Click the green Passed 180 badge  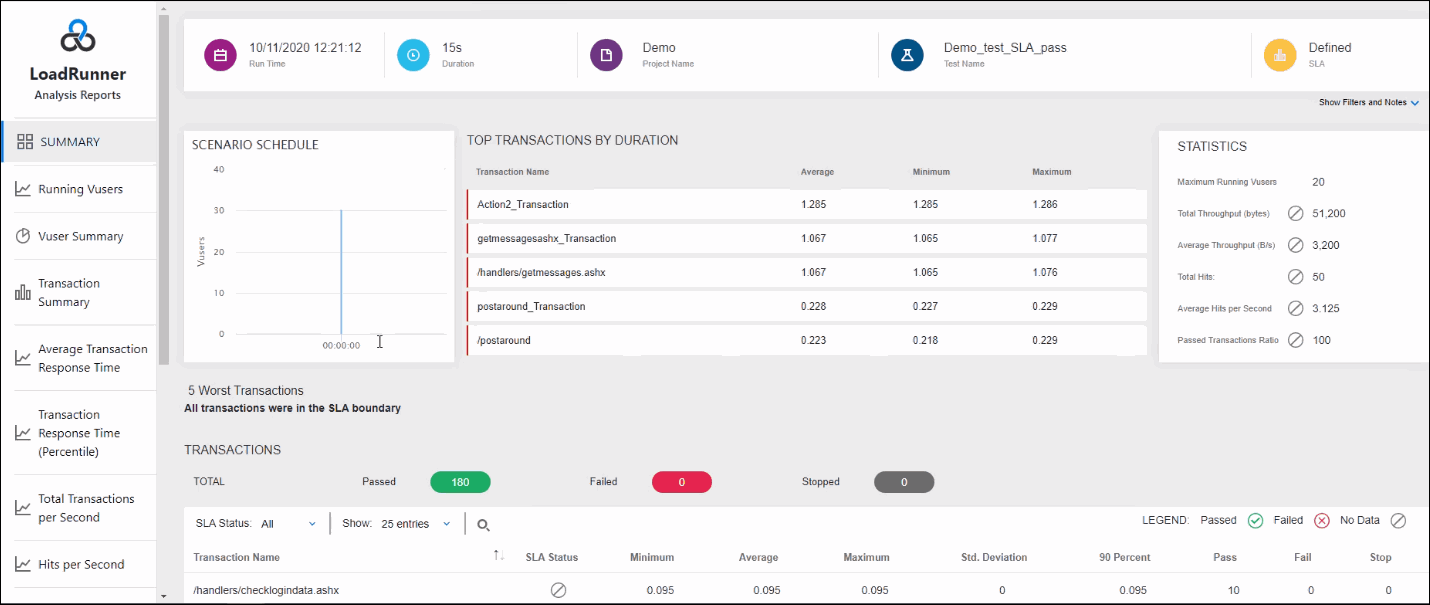pyautogui.click(x=460, y=482)
